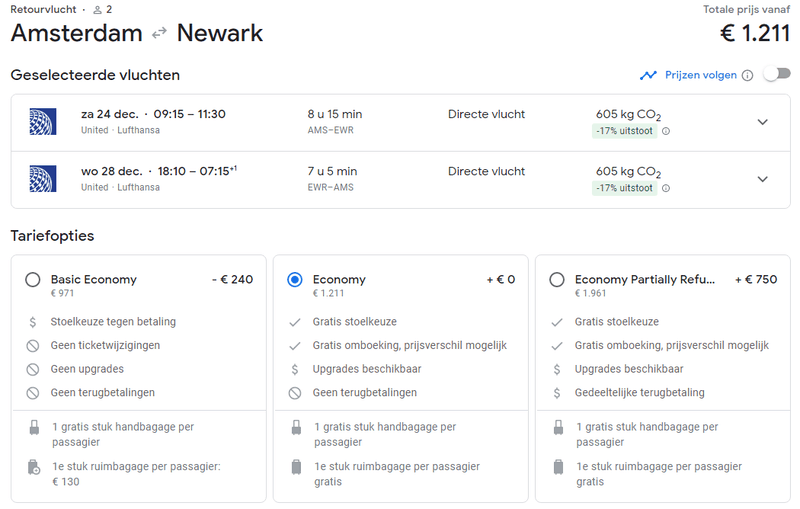Click the United logo on the 28 dec. flight
800x509 pixels.
coord(42,179)
